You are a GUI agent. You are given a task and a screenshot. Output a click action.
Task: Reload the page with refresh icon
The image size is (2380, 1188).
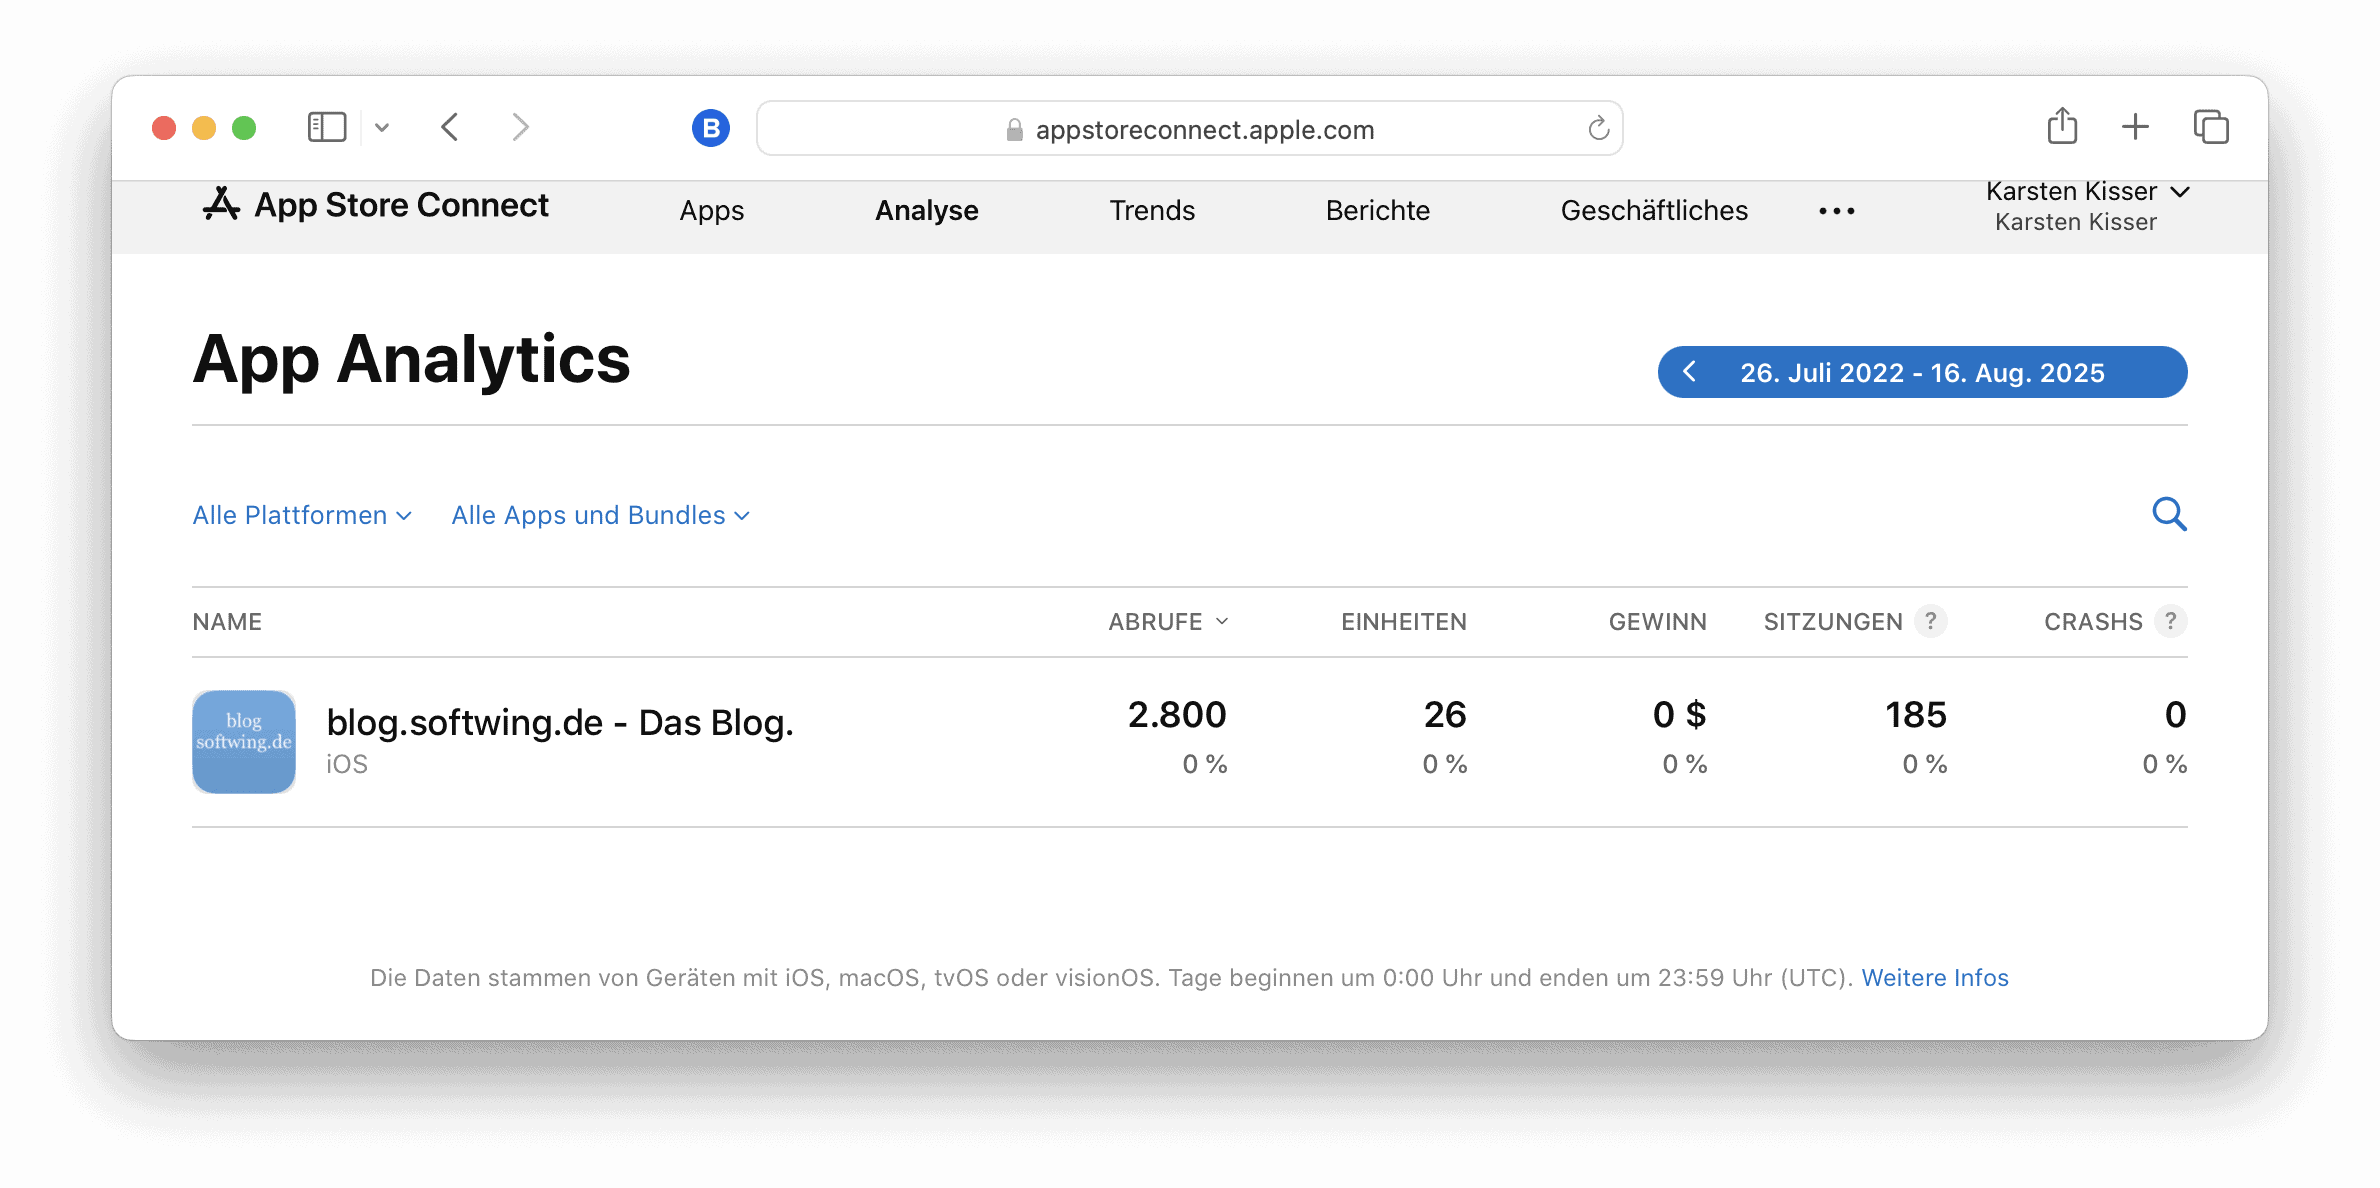tap(1598, 128)
